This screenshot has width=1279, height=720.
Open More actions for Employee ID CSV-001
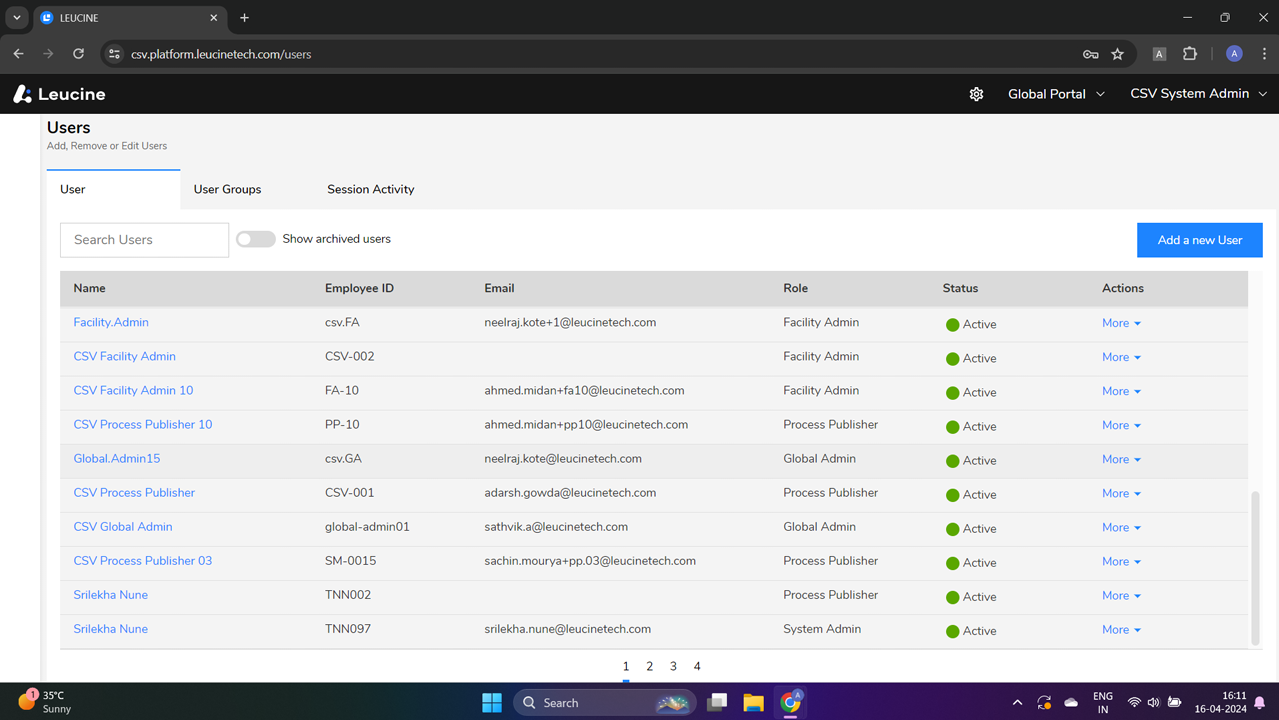(x=1121, y=493)
